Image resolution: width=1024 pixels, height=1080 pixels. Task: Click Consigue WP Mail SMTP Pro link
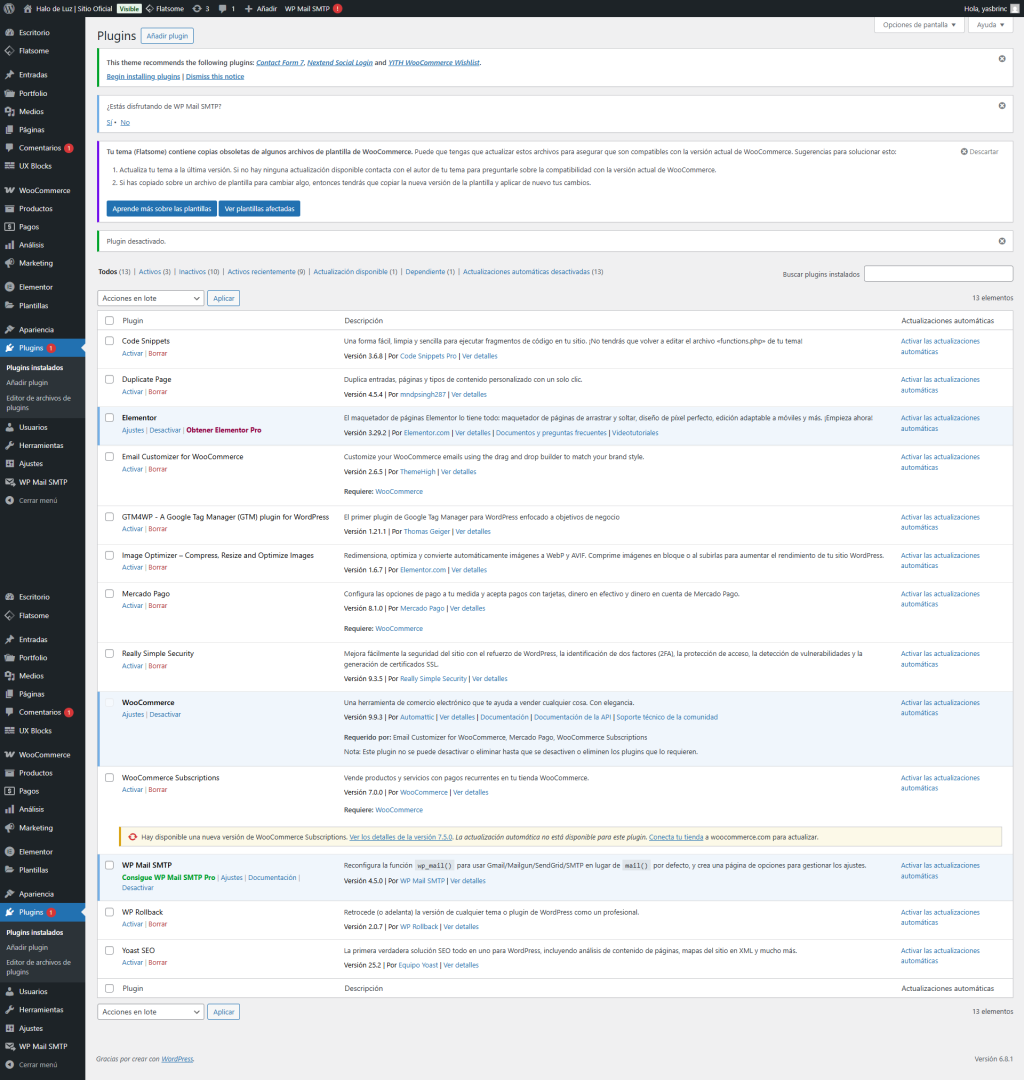tap(169, 878)
